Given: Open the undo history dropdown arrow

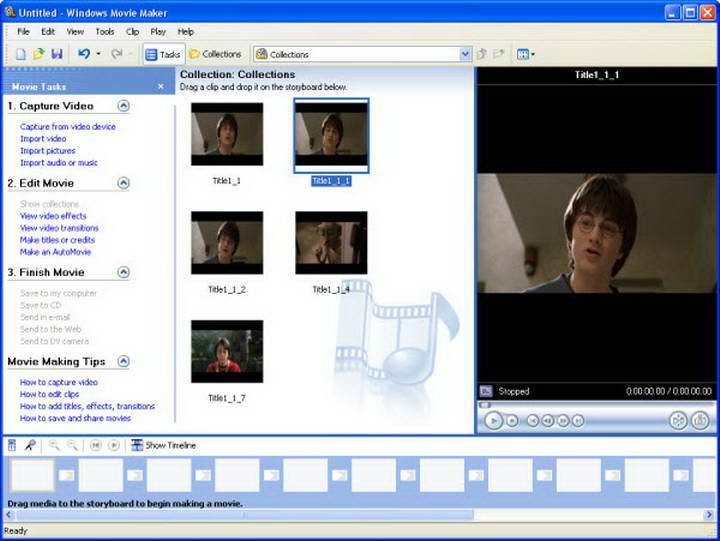Looking at the screenshot, I should pos(98,54).
